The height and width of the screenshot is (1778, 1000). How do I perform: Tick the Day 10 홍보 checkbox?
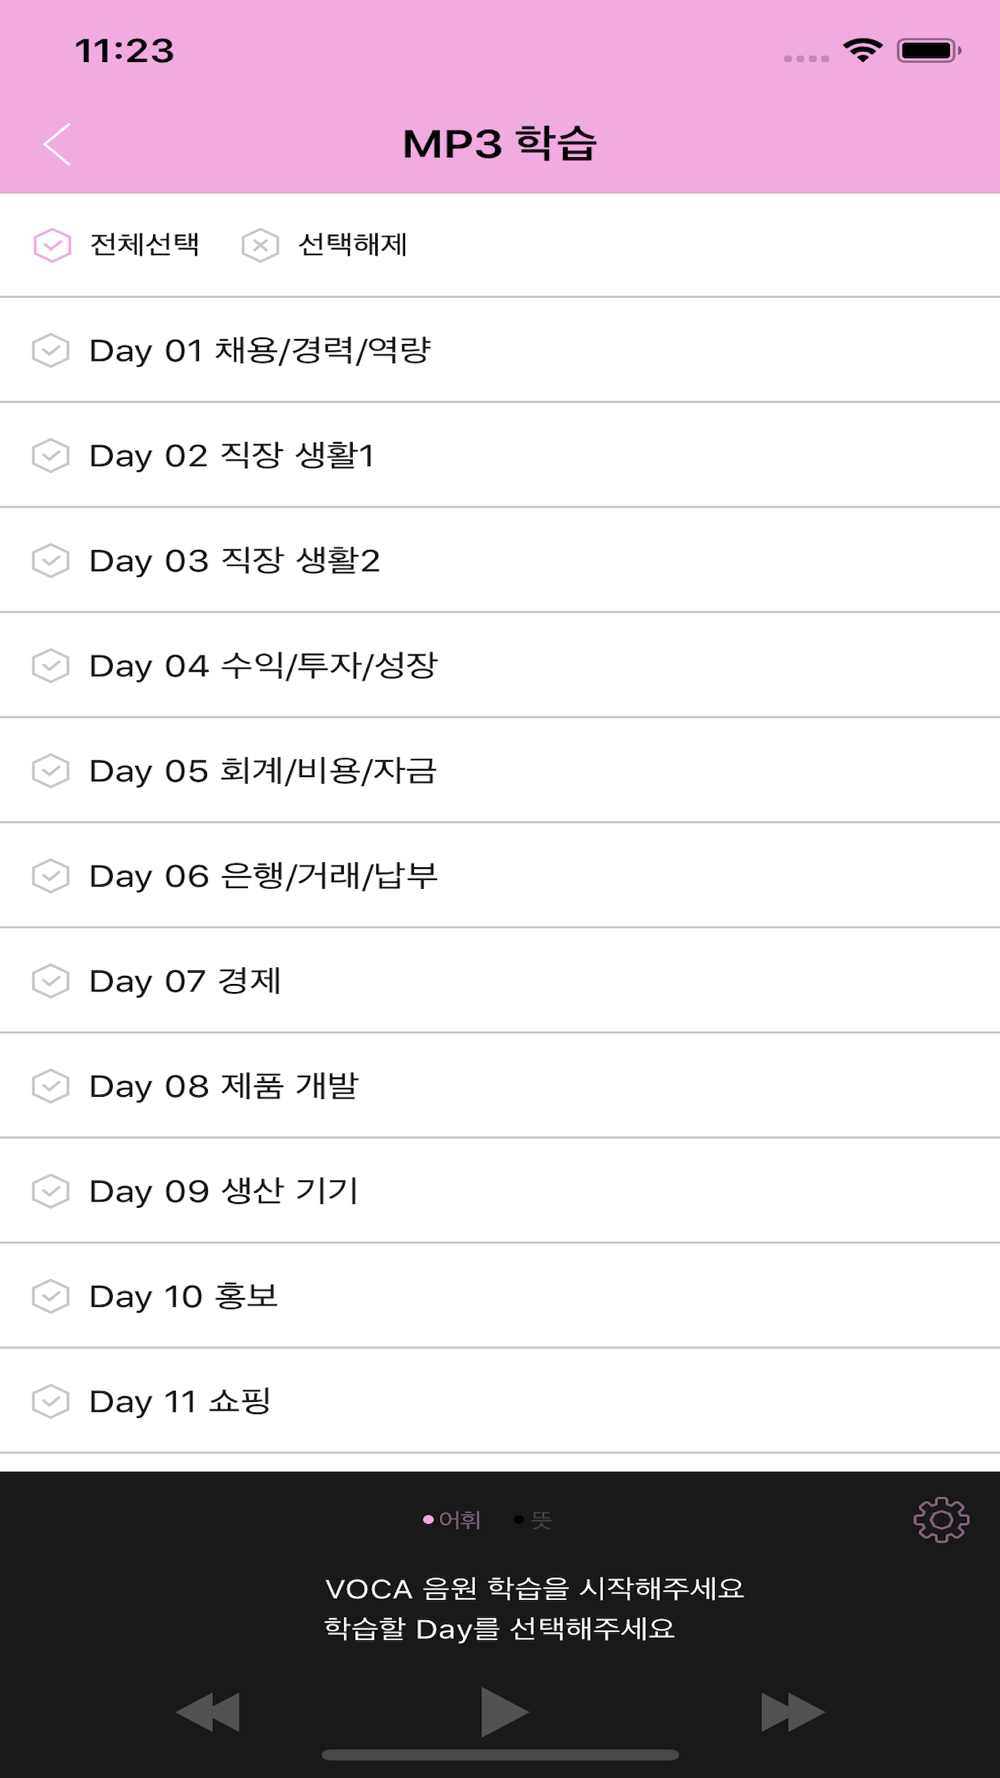tap(51, 1296)
